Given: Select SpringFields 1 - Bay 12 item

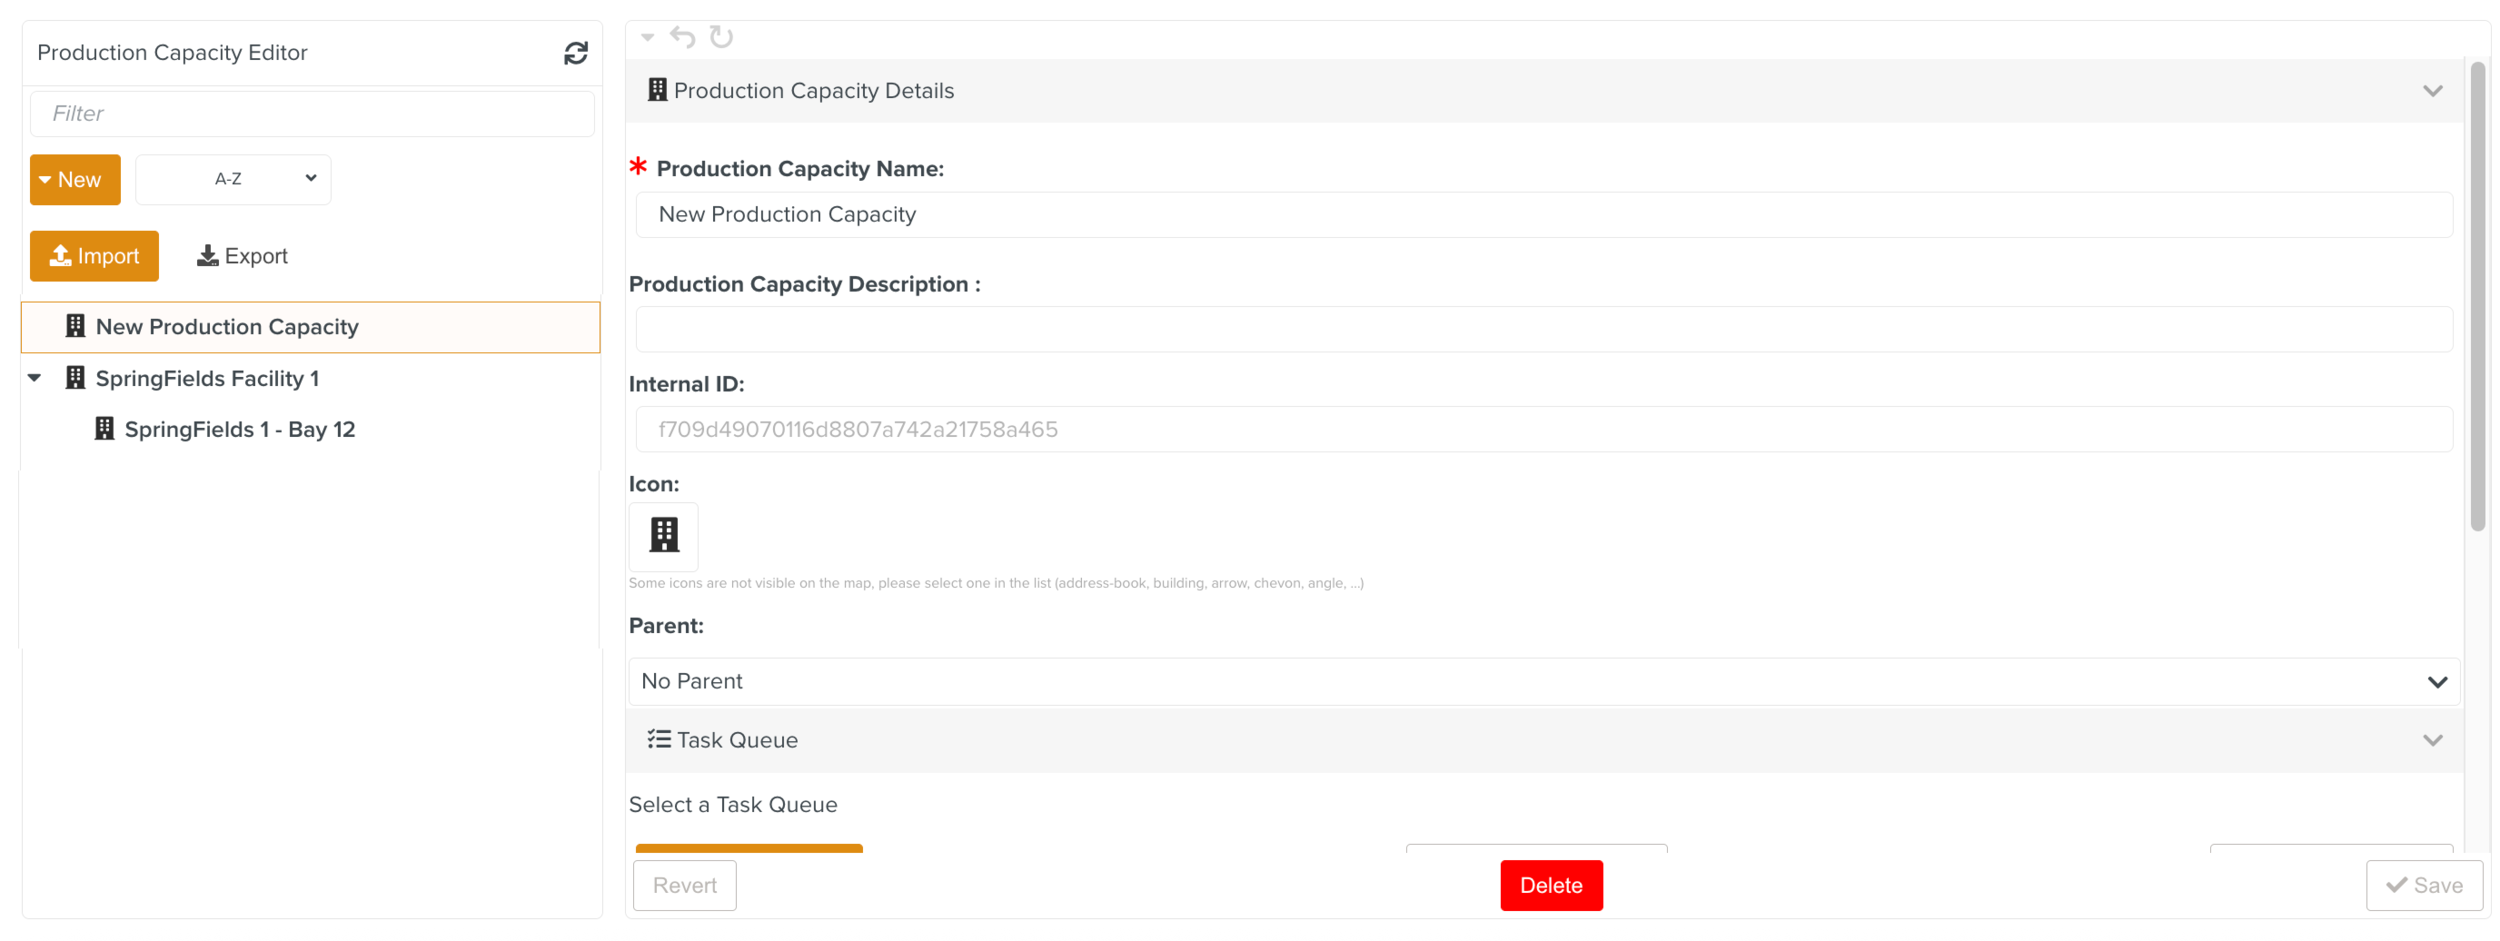Looking at the screenshot, I should point(240,429).
